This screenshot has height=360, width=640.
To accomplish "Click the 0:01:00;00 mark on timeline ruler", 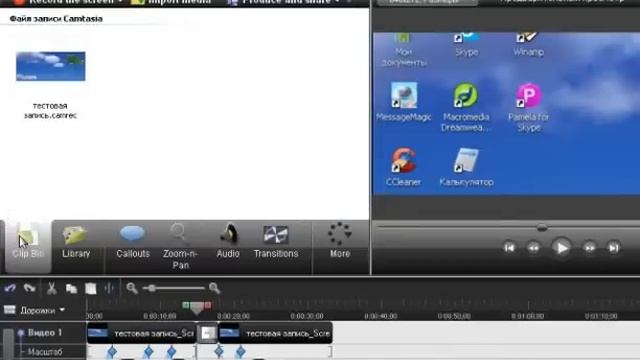I will coord(527,316).
